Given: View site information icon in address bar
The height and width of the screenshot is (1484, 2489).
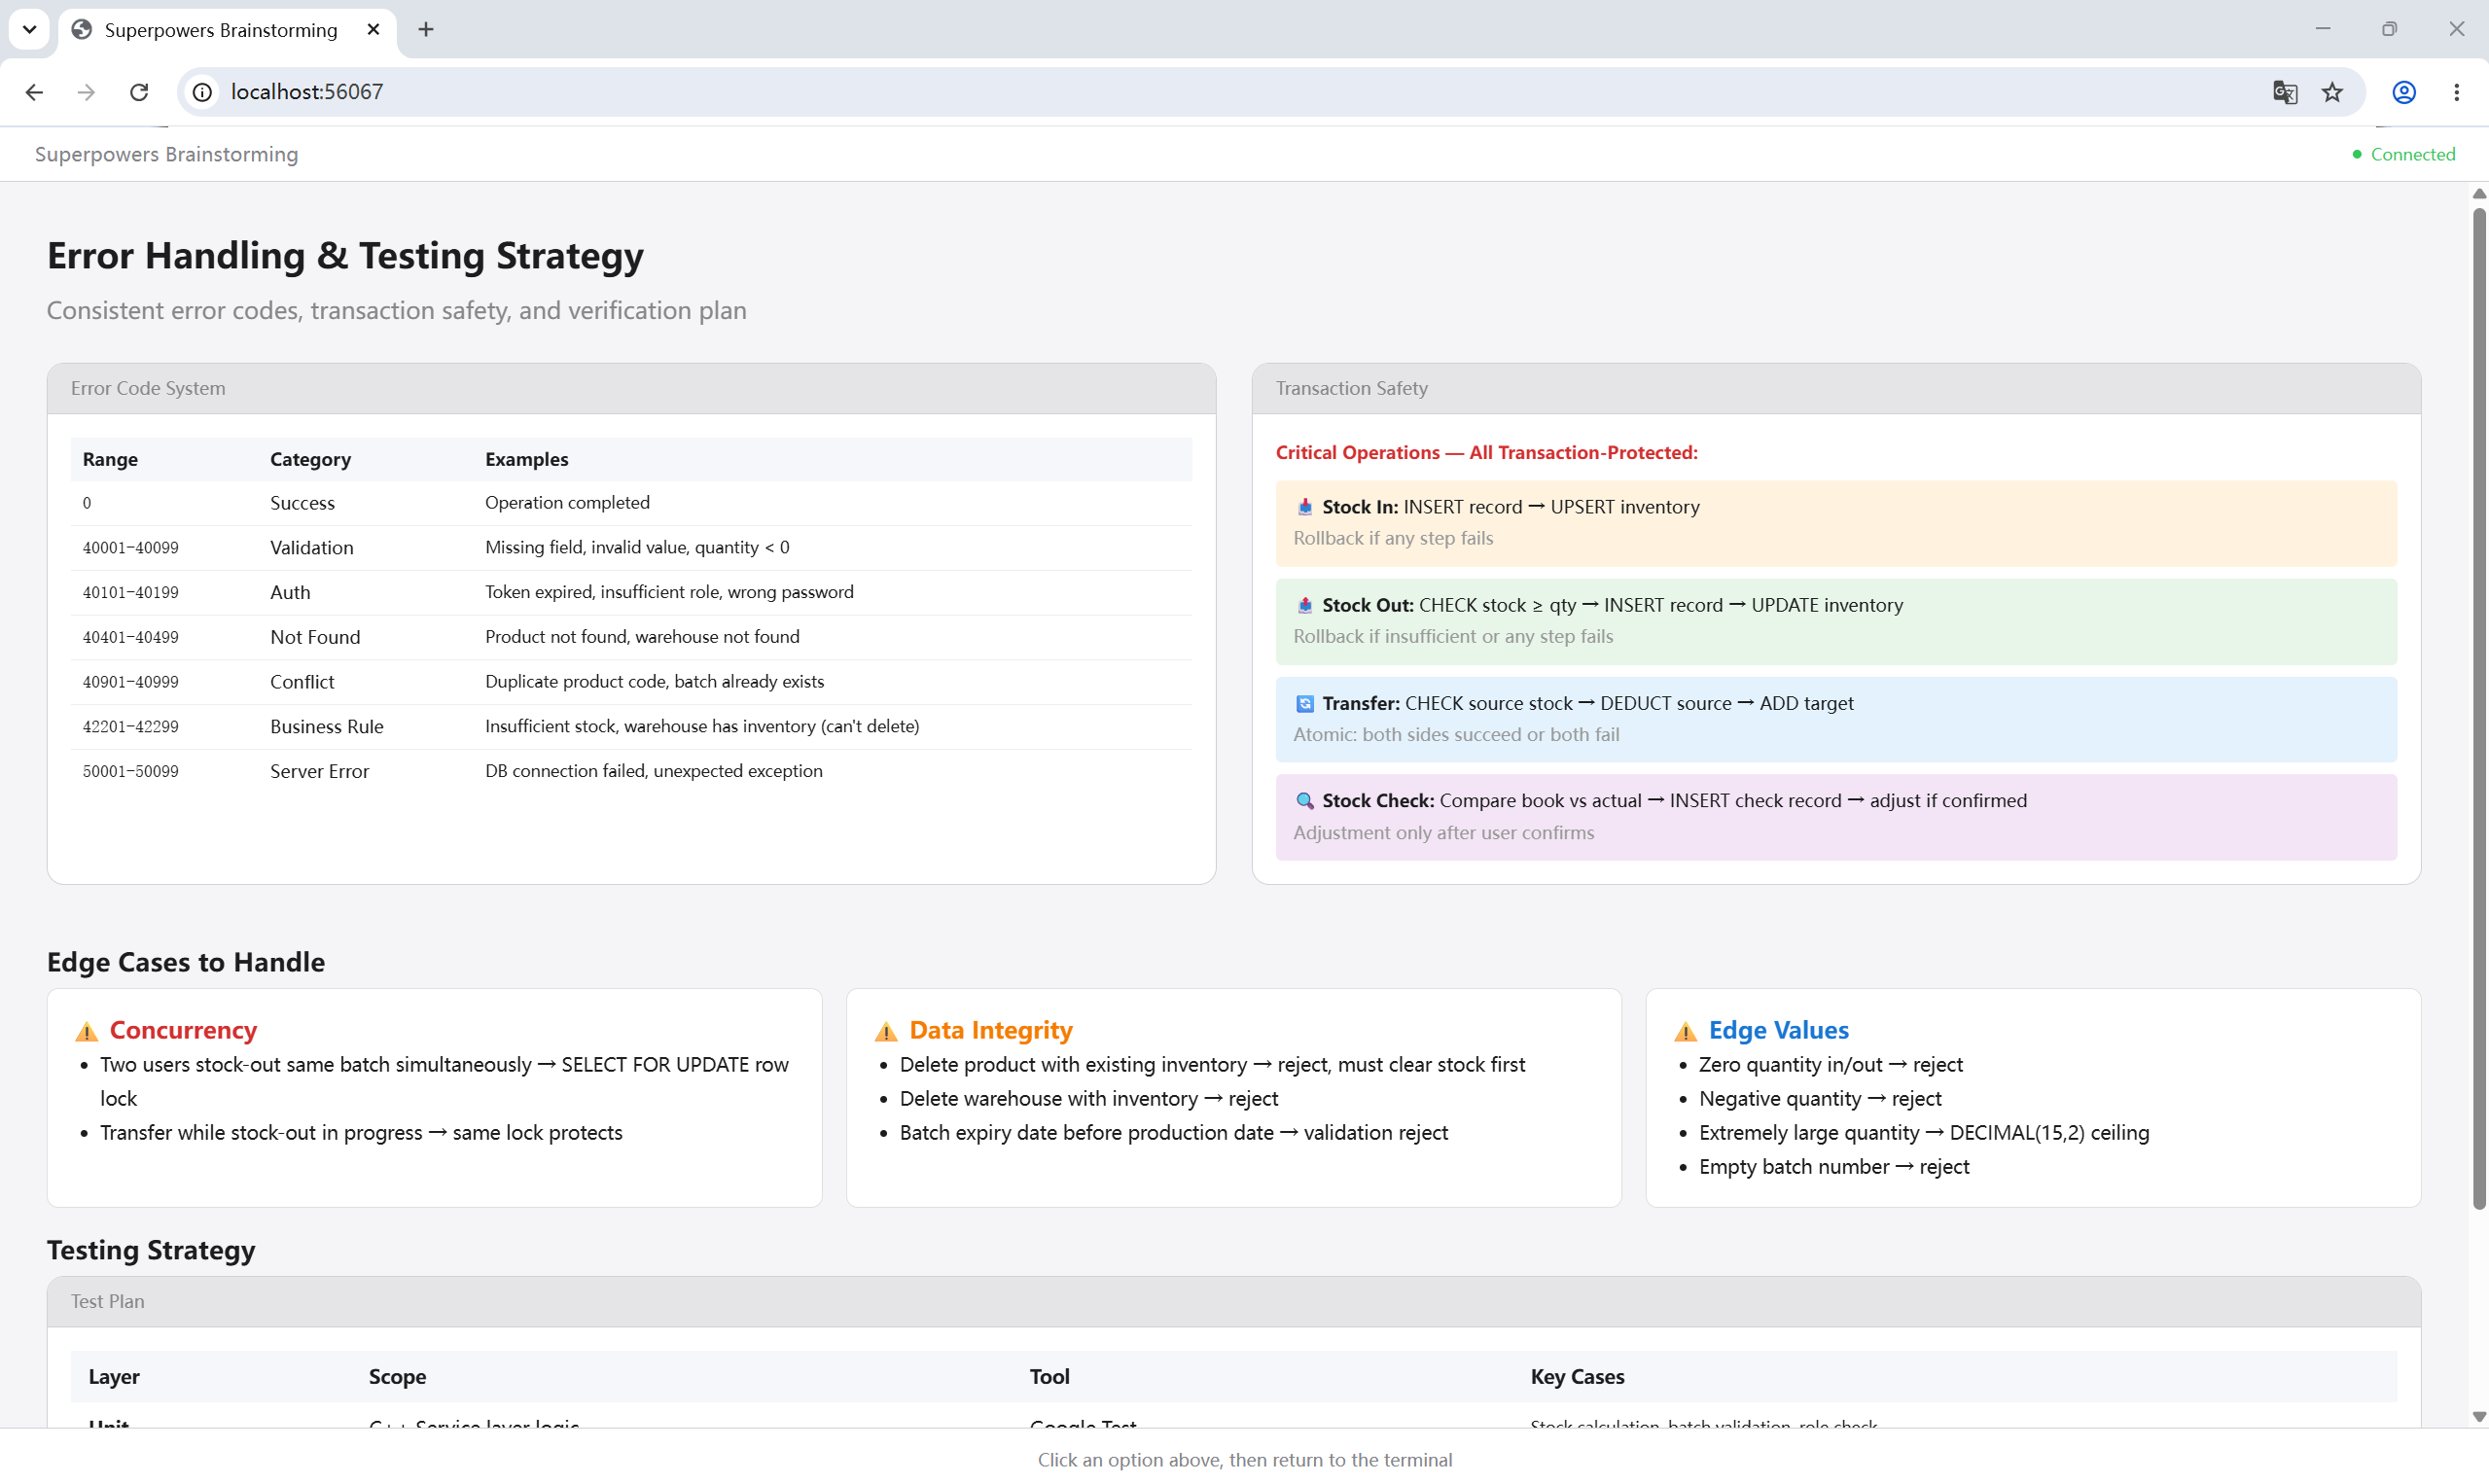Looking at the screenshot, I should pos(202,92).
